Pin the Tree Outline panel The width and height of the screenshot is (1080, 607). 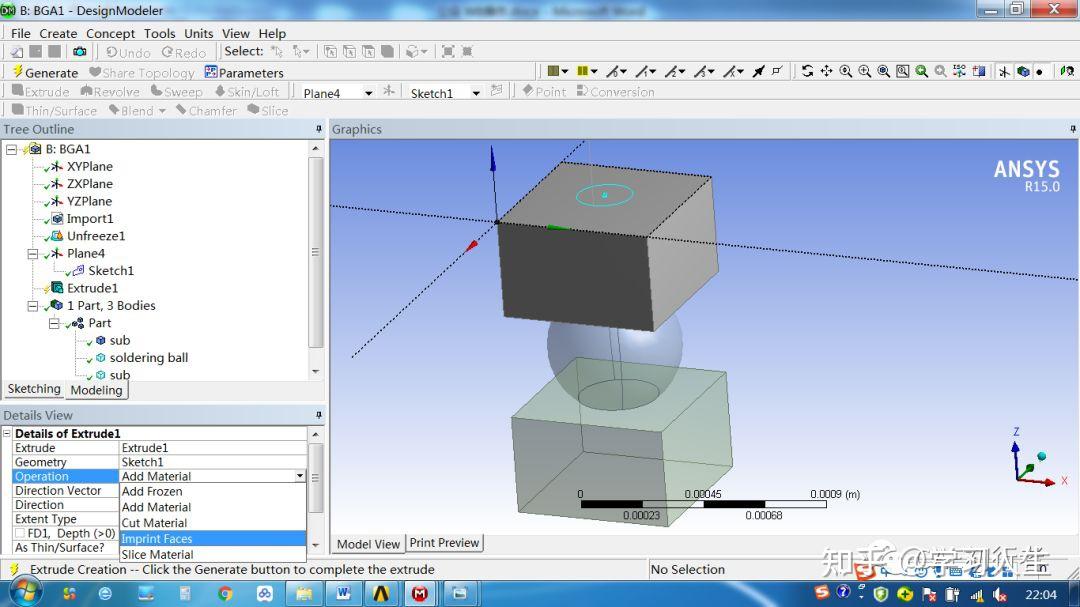[318, 129]
